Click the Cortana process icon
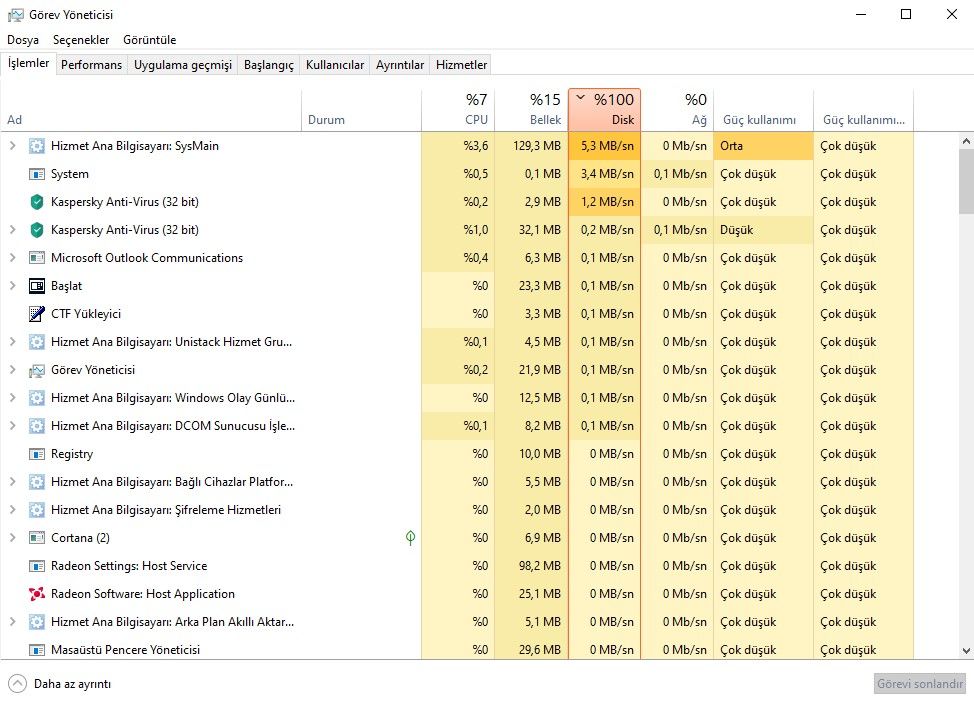The image size is (974, 707). tap(37, 538)
